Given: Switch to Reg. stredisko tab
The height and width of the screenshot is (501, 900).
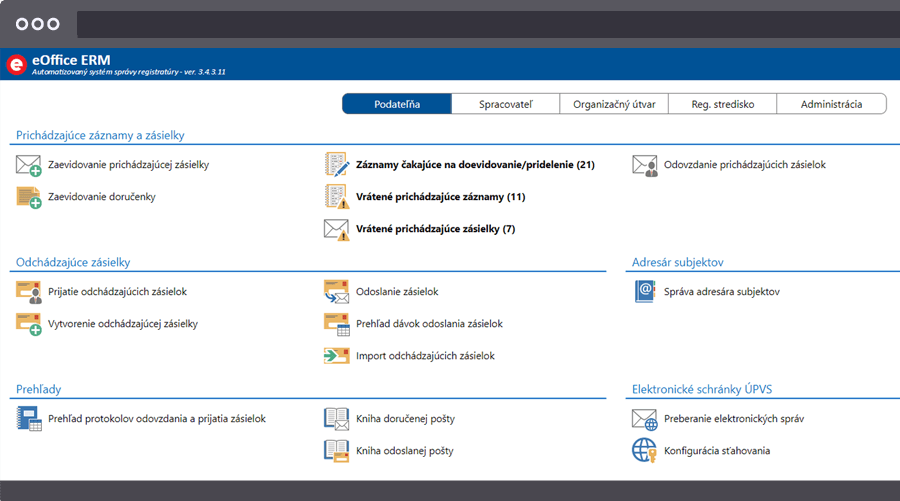Looking at the screenshot, I should pyautogui.click(x=723, y=104).
